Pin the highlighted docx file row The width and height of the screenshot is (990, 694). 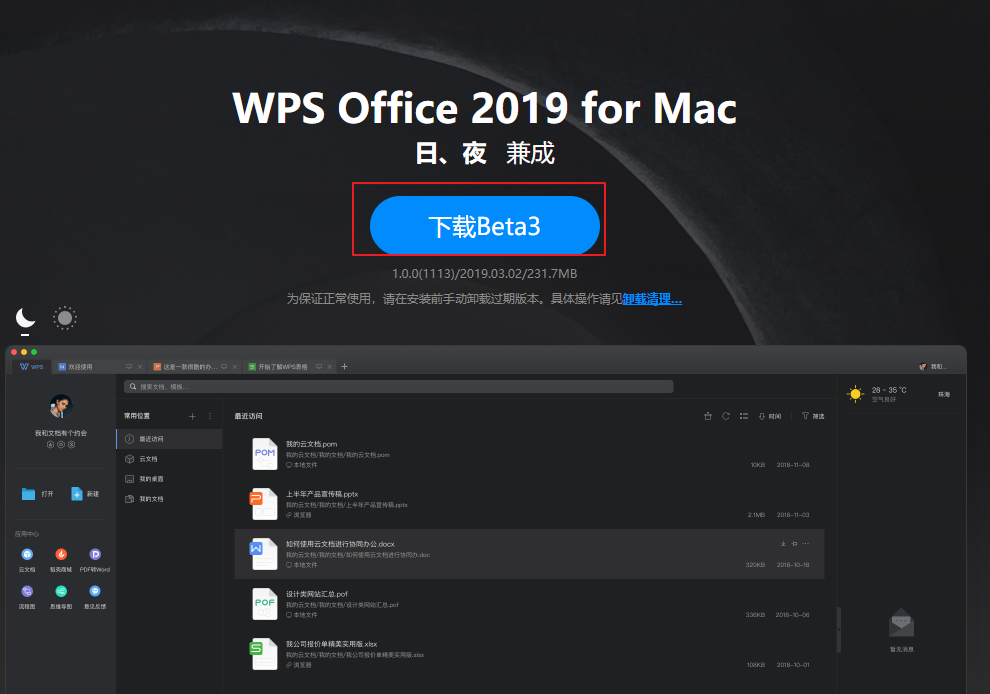pyautogui.click(x=794, y=544)
